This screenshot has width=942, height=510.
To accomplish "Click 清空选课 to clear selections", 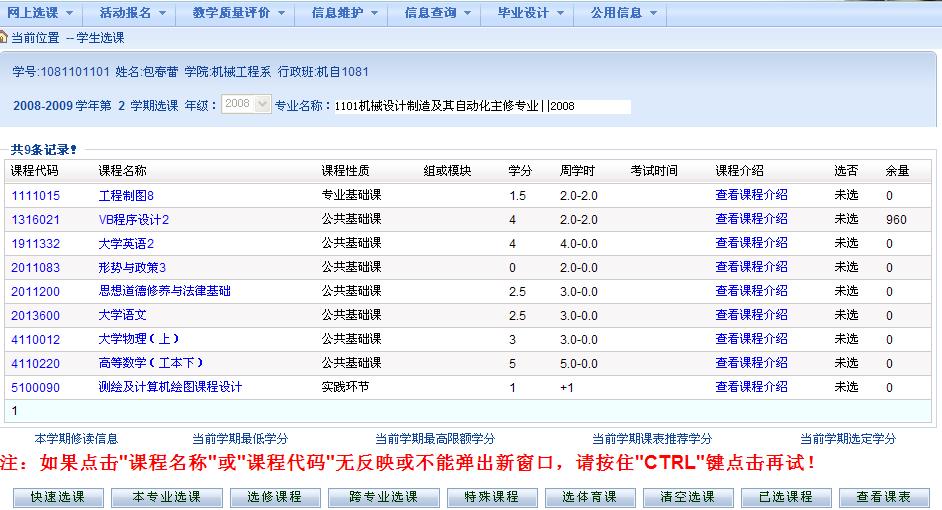I will [x=687, y=497].
